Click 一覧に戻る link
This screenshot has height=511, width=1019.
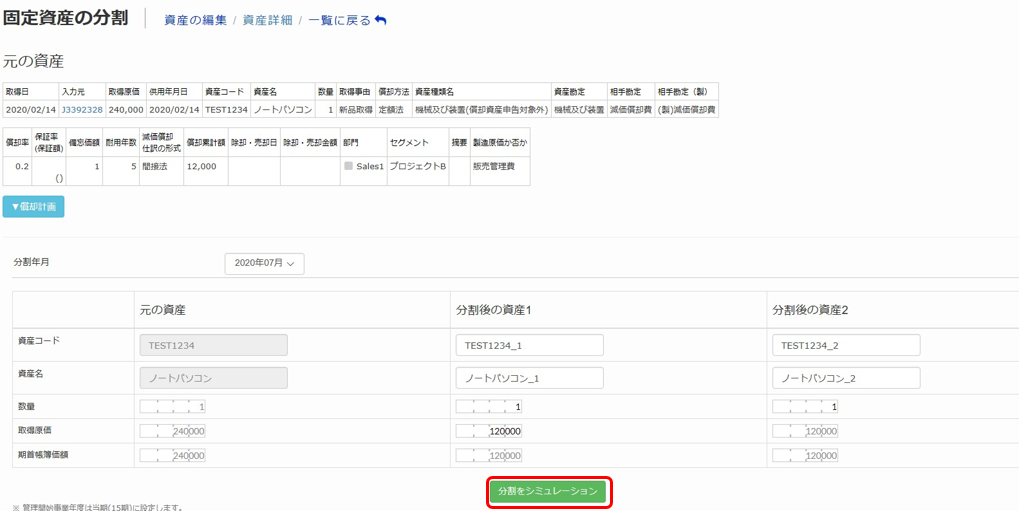click(339, 20)
